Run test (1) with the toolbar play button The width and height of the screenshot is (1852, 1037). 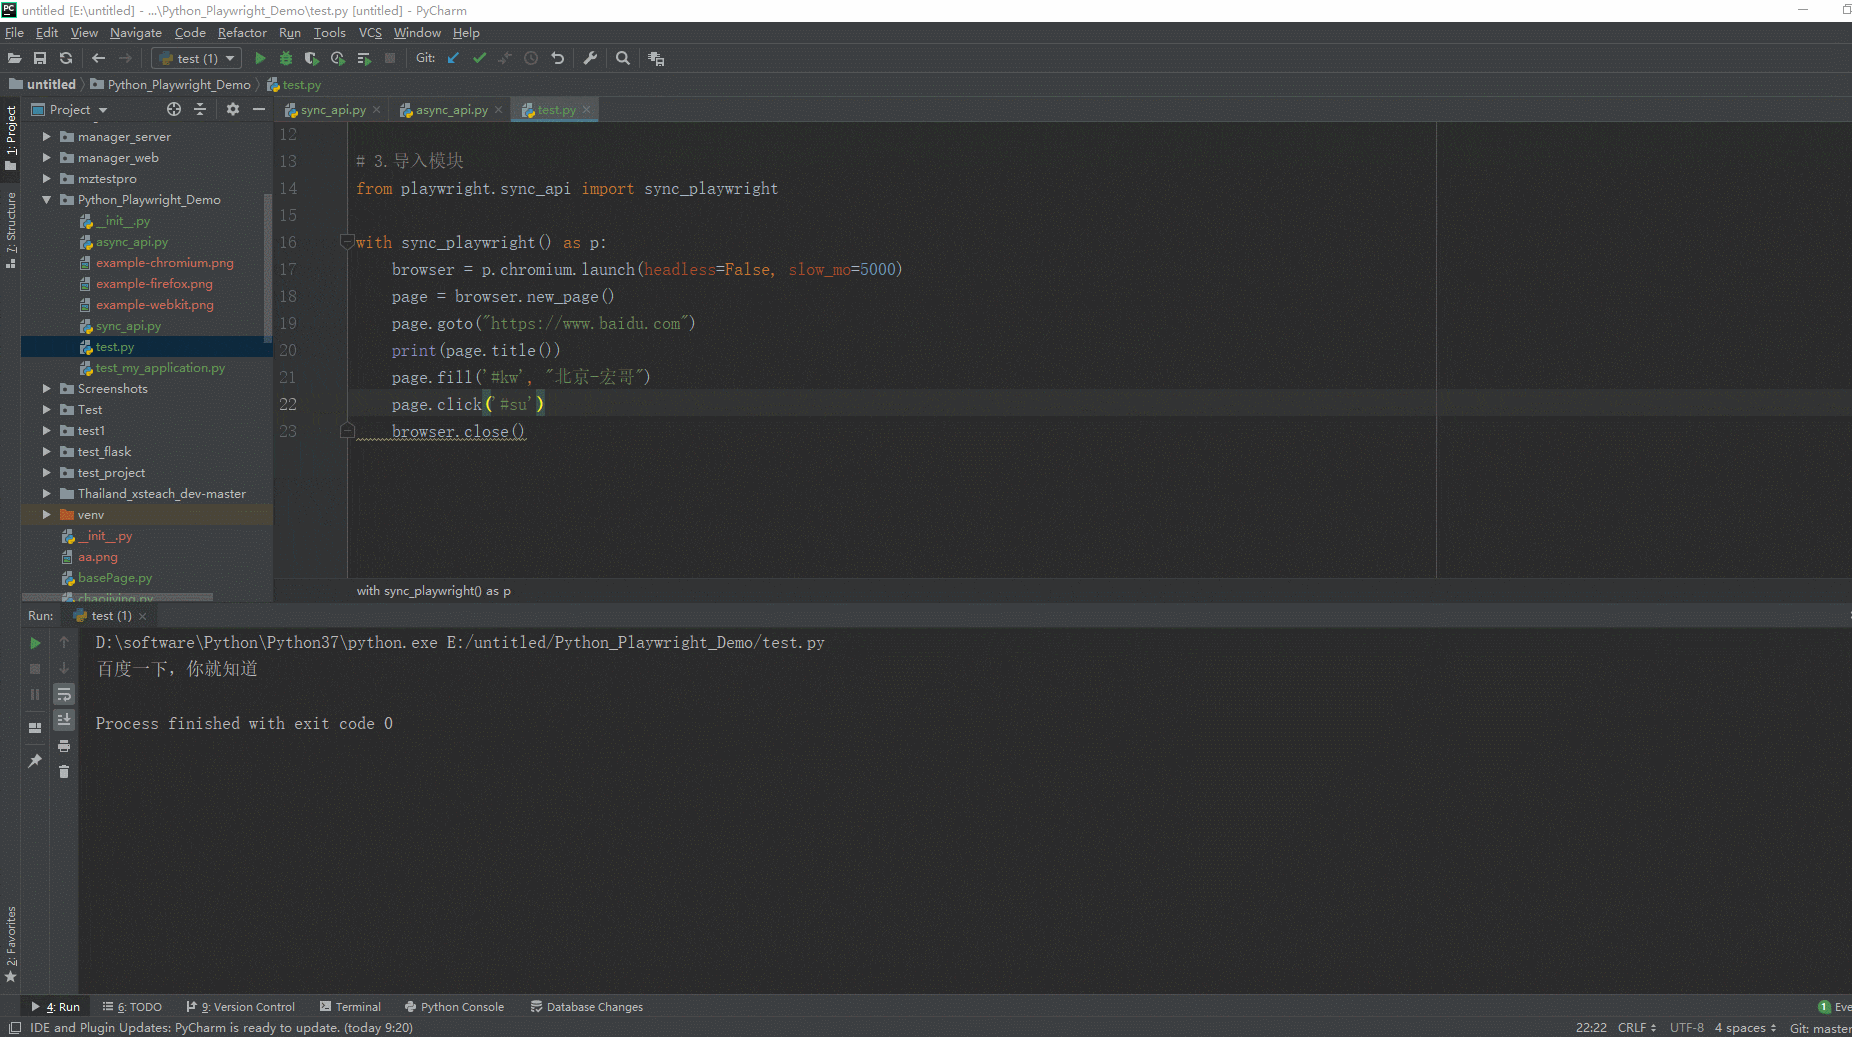[260, 58]
